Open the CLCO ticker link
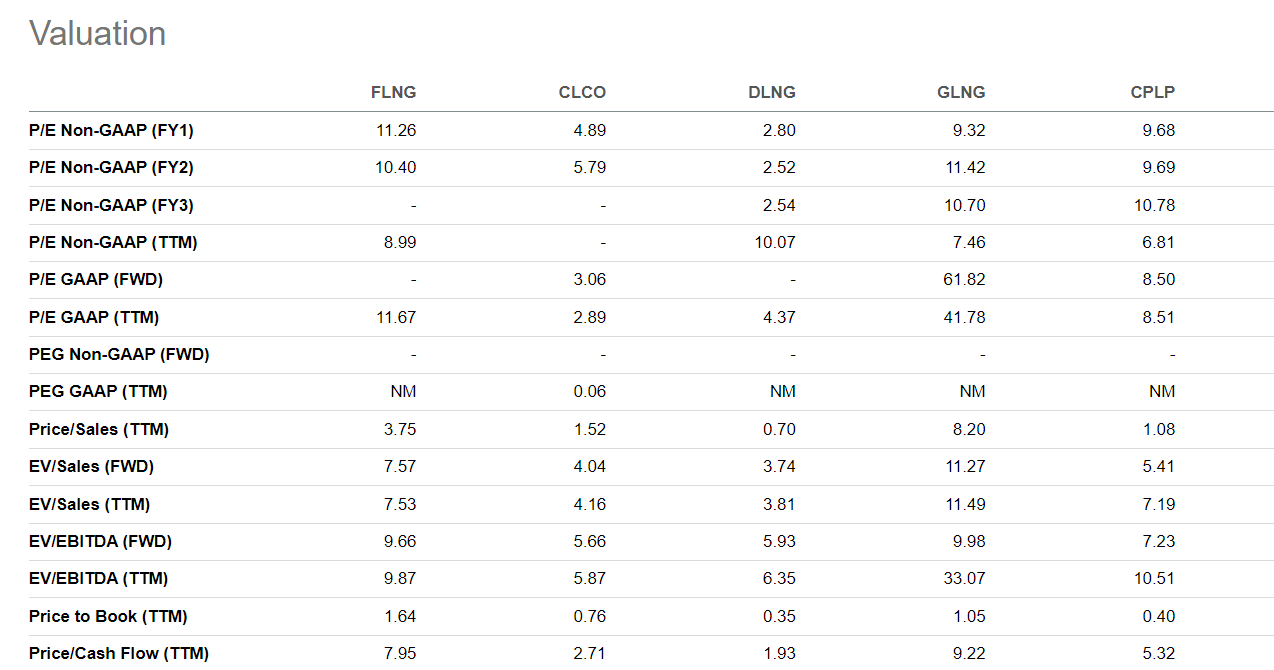 (582, 92)
